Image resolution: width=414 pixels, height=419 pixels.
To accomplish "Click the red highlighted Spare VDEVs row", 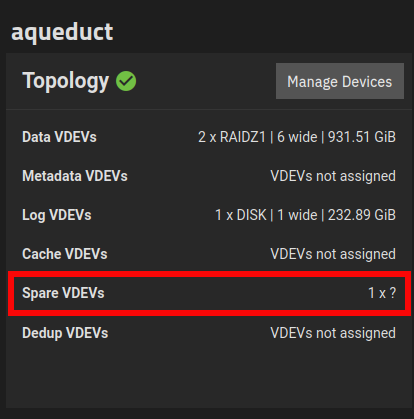I will coord(209,293).
